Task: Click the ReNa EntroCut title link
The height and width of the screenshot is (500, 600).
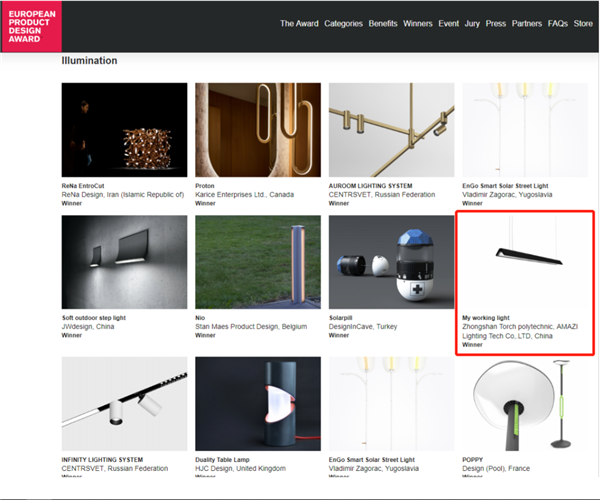Action: click(83, 186)
